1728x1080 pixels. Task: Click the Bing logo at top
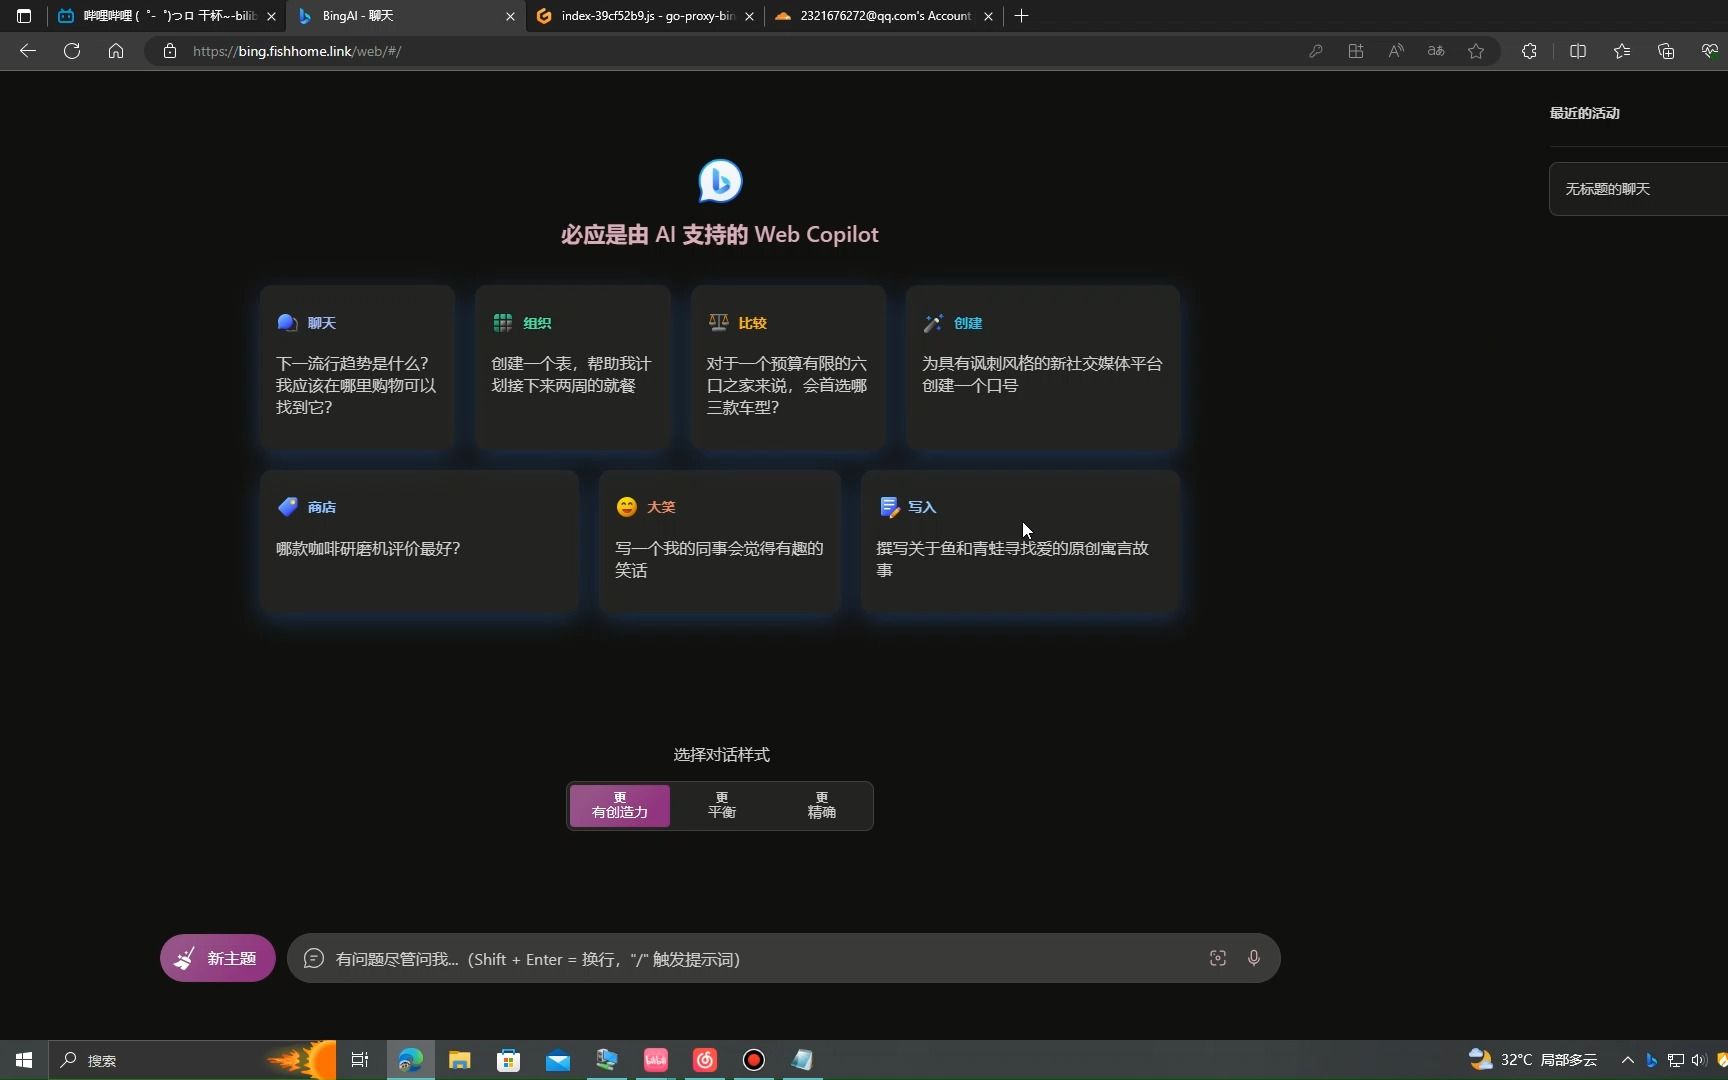[x=720, y=181]
